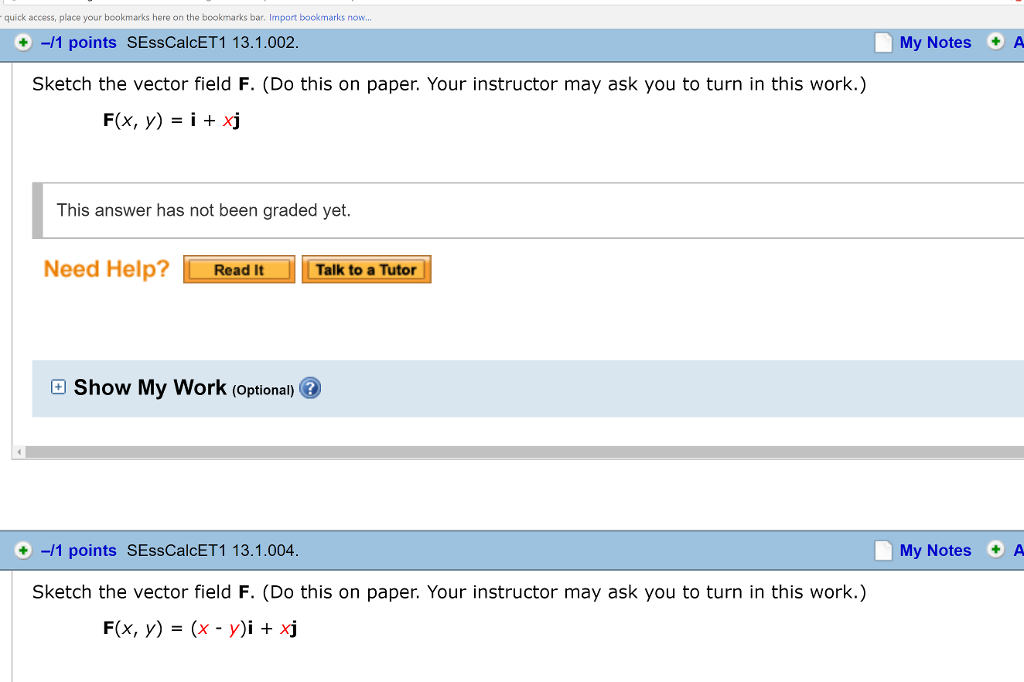The height and width of the screenshot is (682, 1024).
Task: Expand question 13.1.002 with left green plus
Action: point(23,43)
